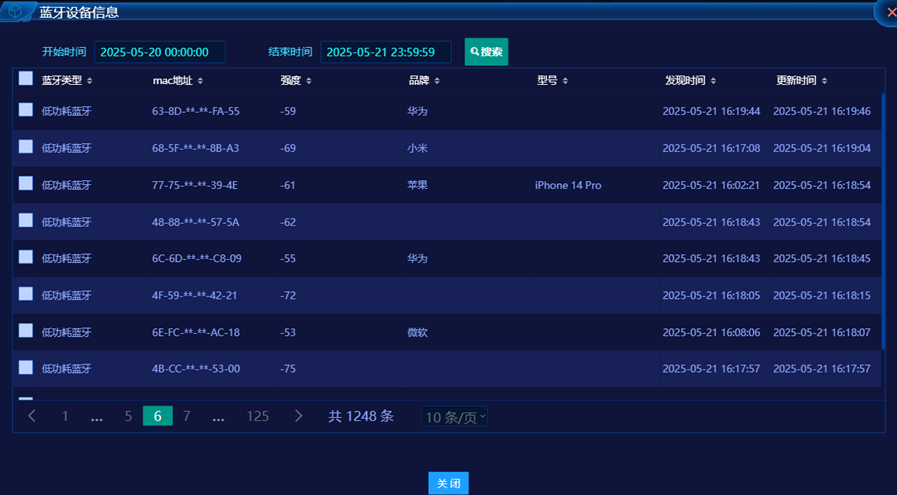Click mac address 6E-FC-**-**-AC-18
Screen dimensions: 897x495
pos(196,332)
